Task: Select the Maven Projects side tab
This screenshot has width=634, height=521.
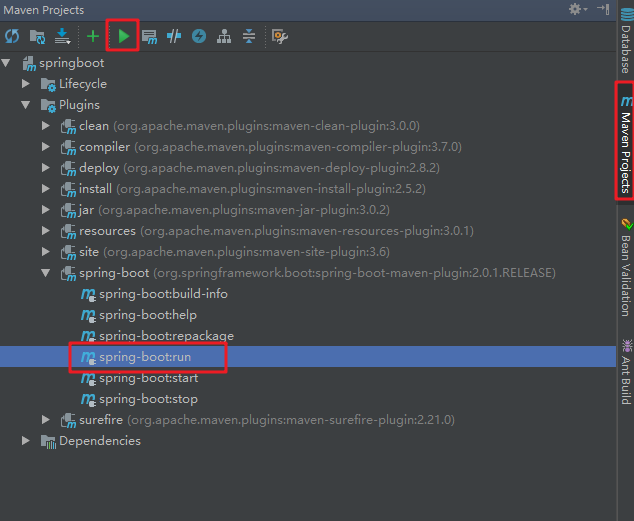Action: point(626,144)
